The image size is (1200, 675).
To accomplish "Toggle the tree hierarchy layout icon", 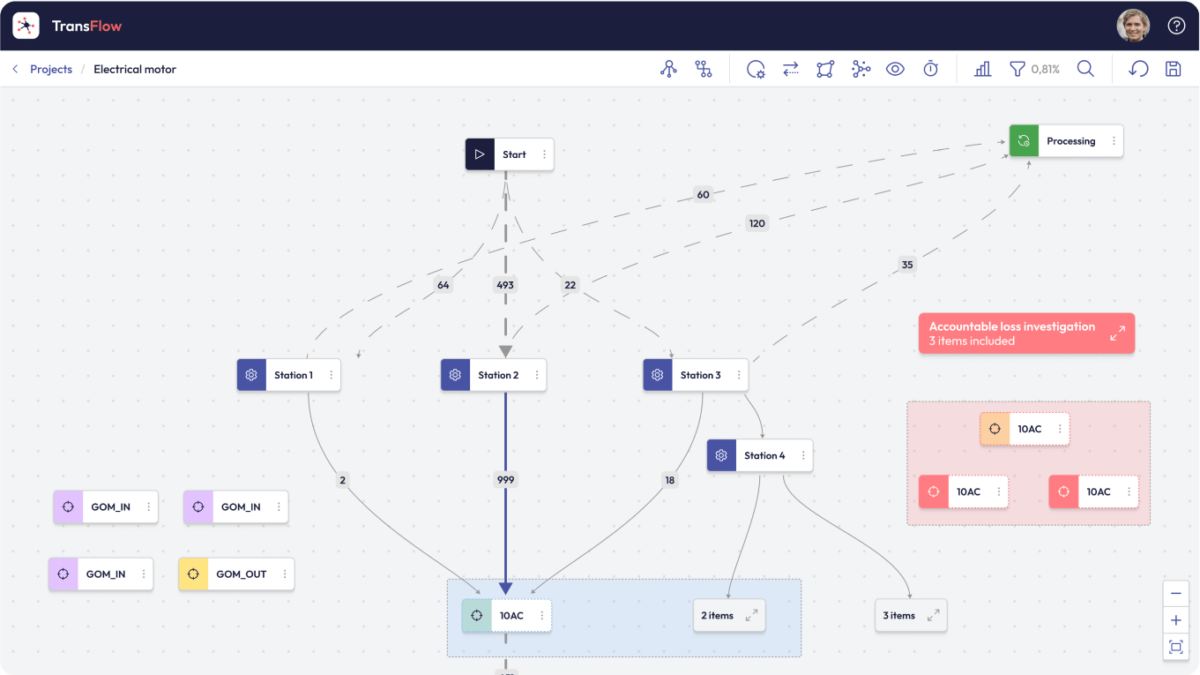I will pyautogui.click(x=704, y=69).
